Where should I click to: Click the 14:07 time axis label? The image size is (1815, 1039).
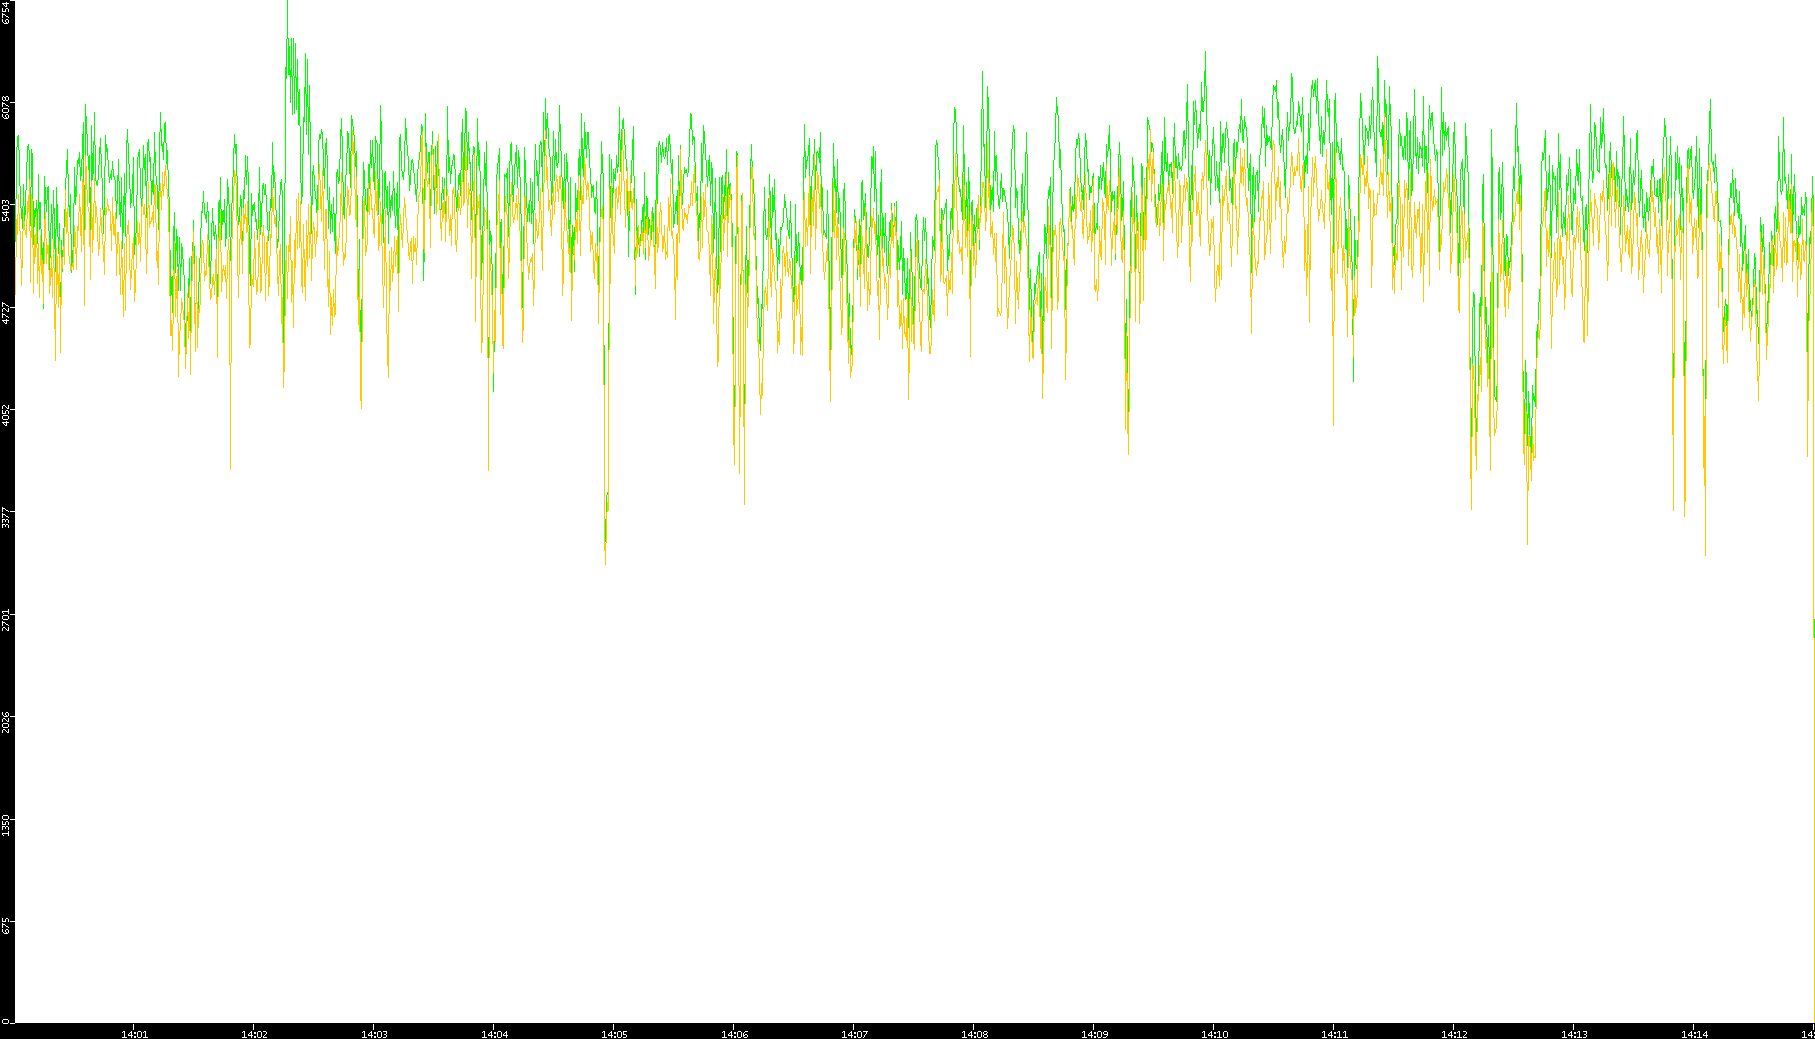point(854,1033)
